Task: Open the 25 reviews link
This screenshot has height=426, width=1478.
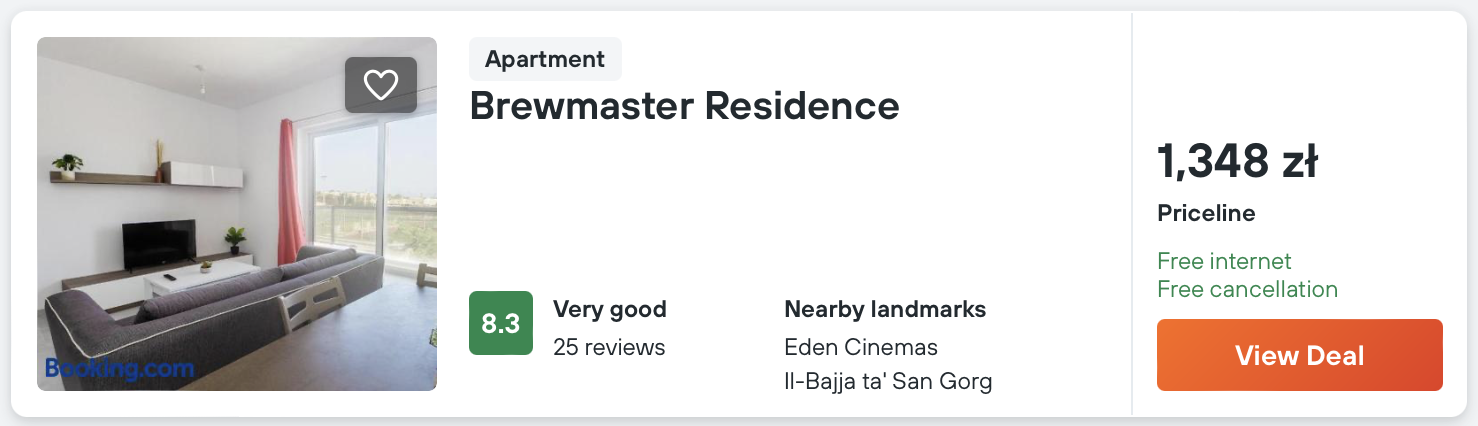Action: [608, 347]
